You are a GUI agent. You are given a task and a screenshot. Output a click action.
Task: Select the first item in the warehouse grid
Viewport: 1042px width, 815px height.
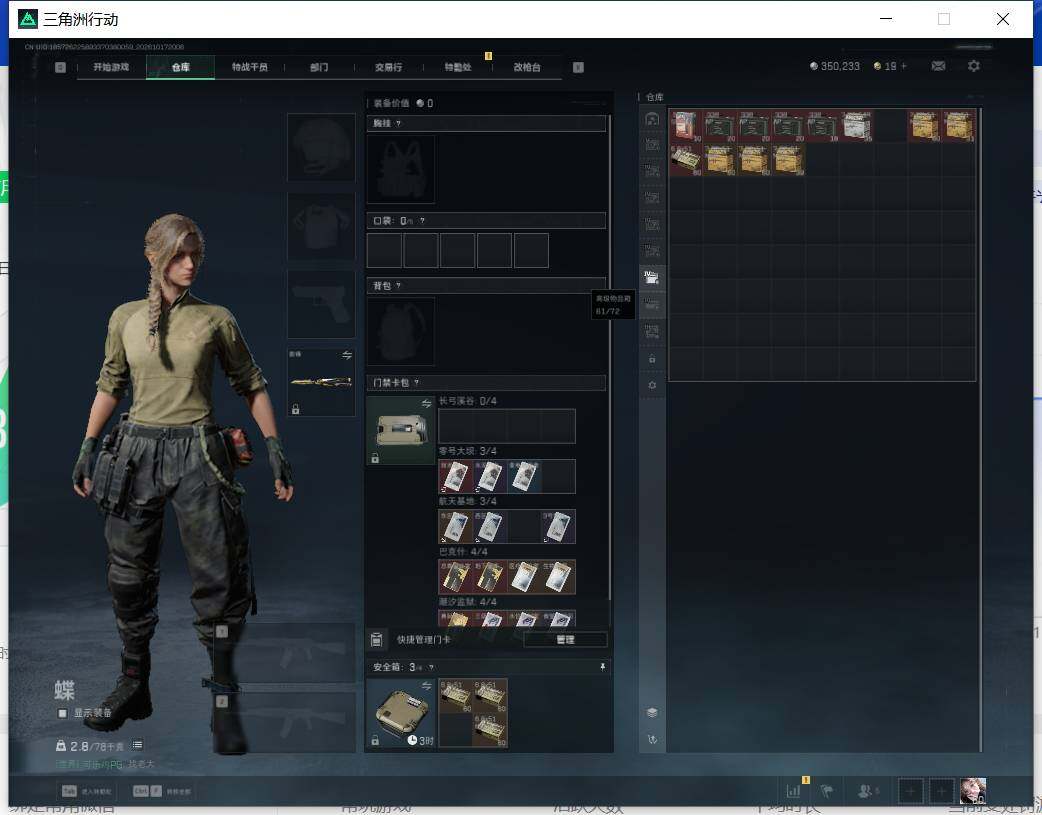686,126
